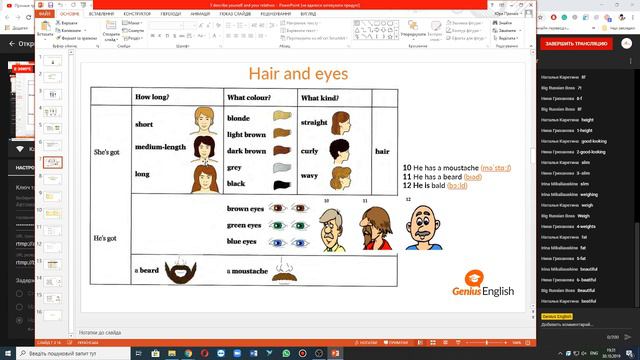Switch to ВСТАВЛЕННЯ (Insert) tab

pyautogui.click(x=101, y=14)
